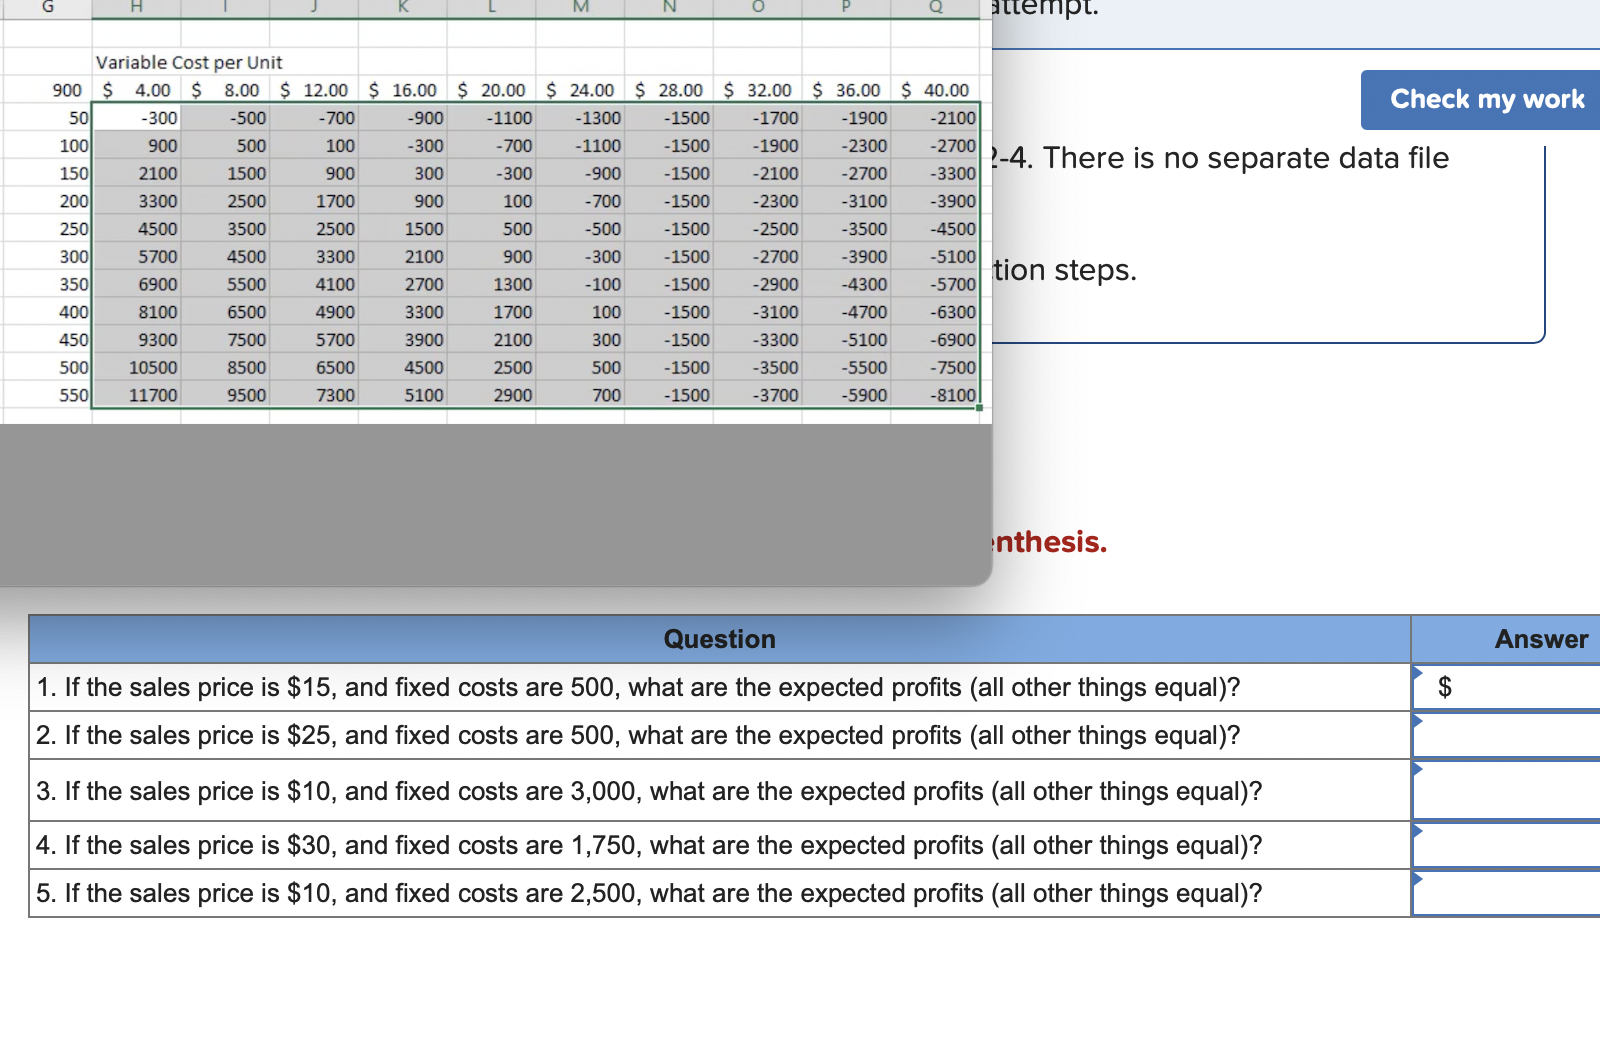
Task: Click the answer field for question 1
Action: point(1500,687)
